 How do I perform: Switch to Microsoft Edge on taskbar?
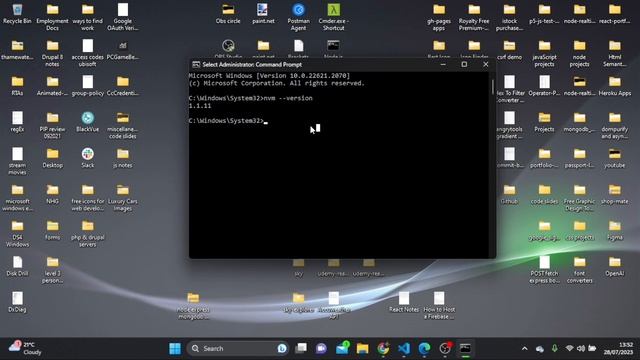(424, 348)
